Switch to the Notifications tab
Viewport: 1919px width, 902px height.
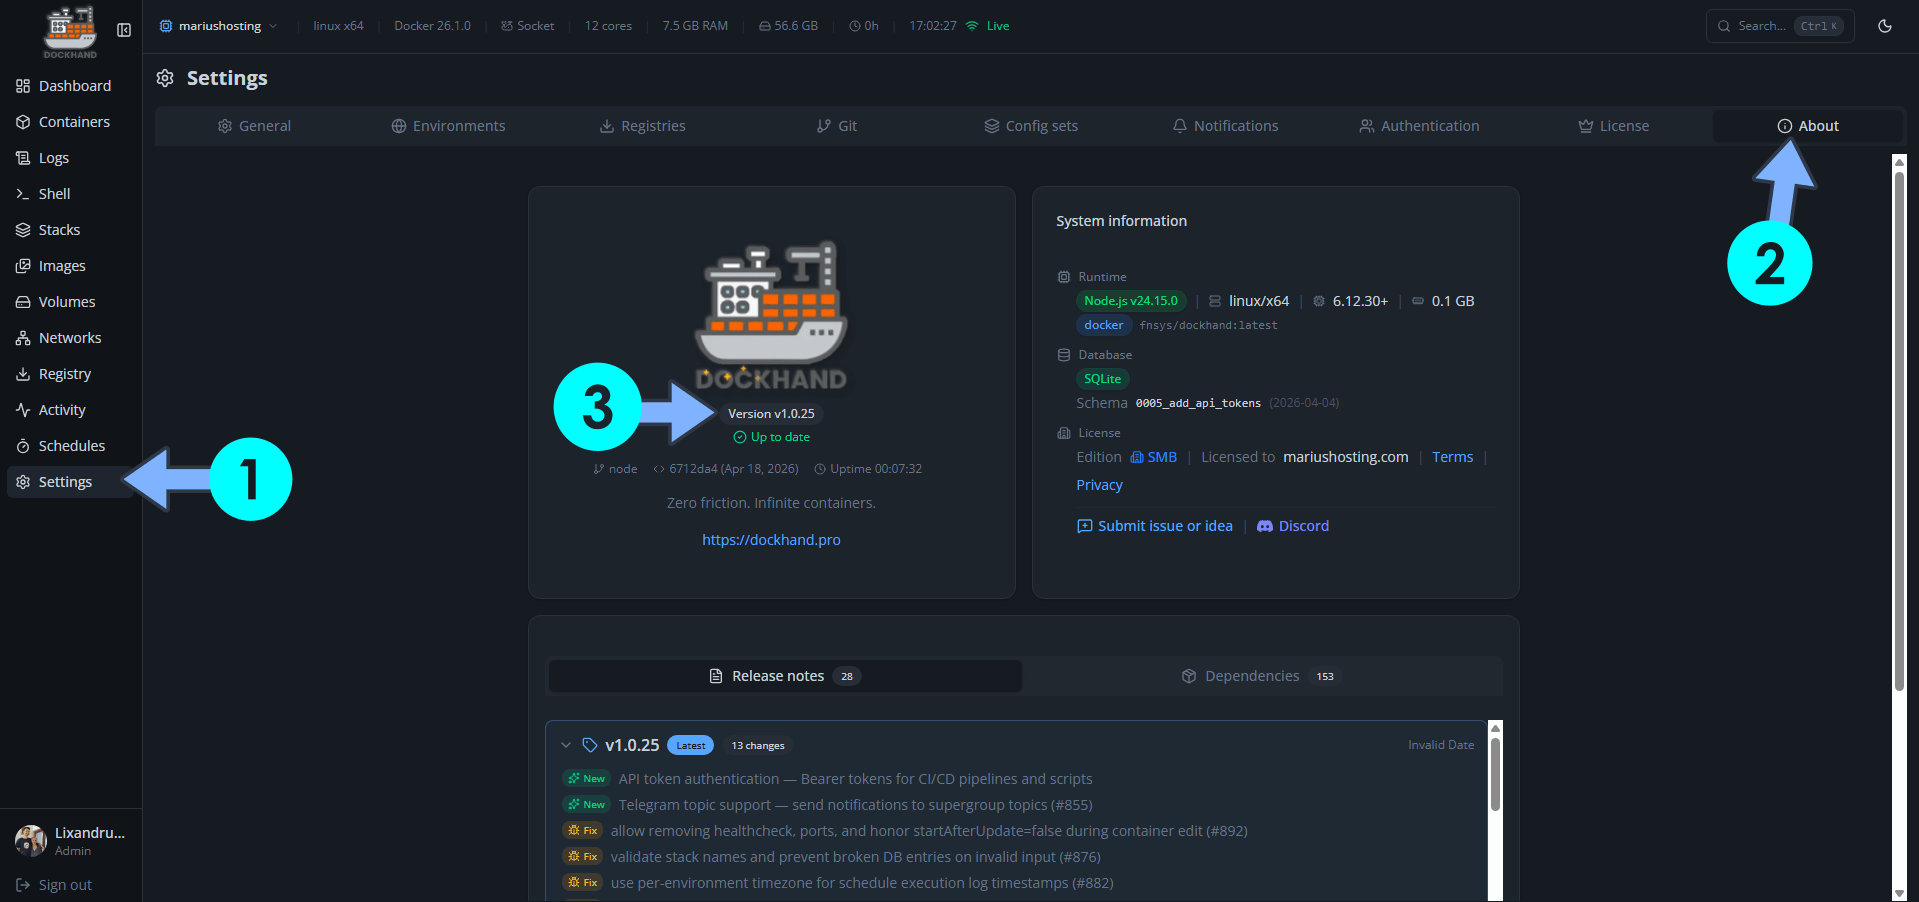tap(1225, 125)
